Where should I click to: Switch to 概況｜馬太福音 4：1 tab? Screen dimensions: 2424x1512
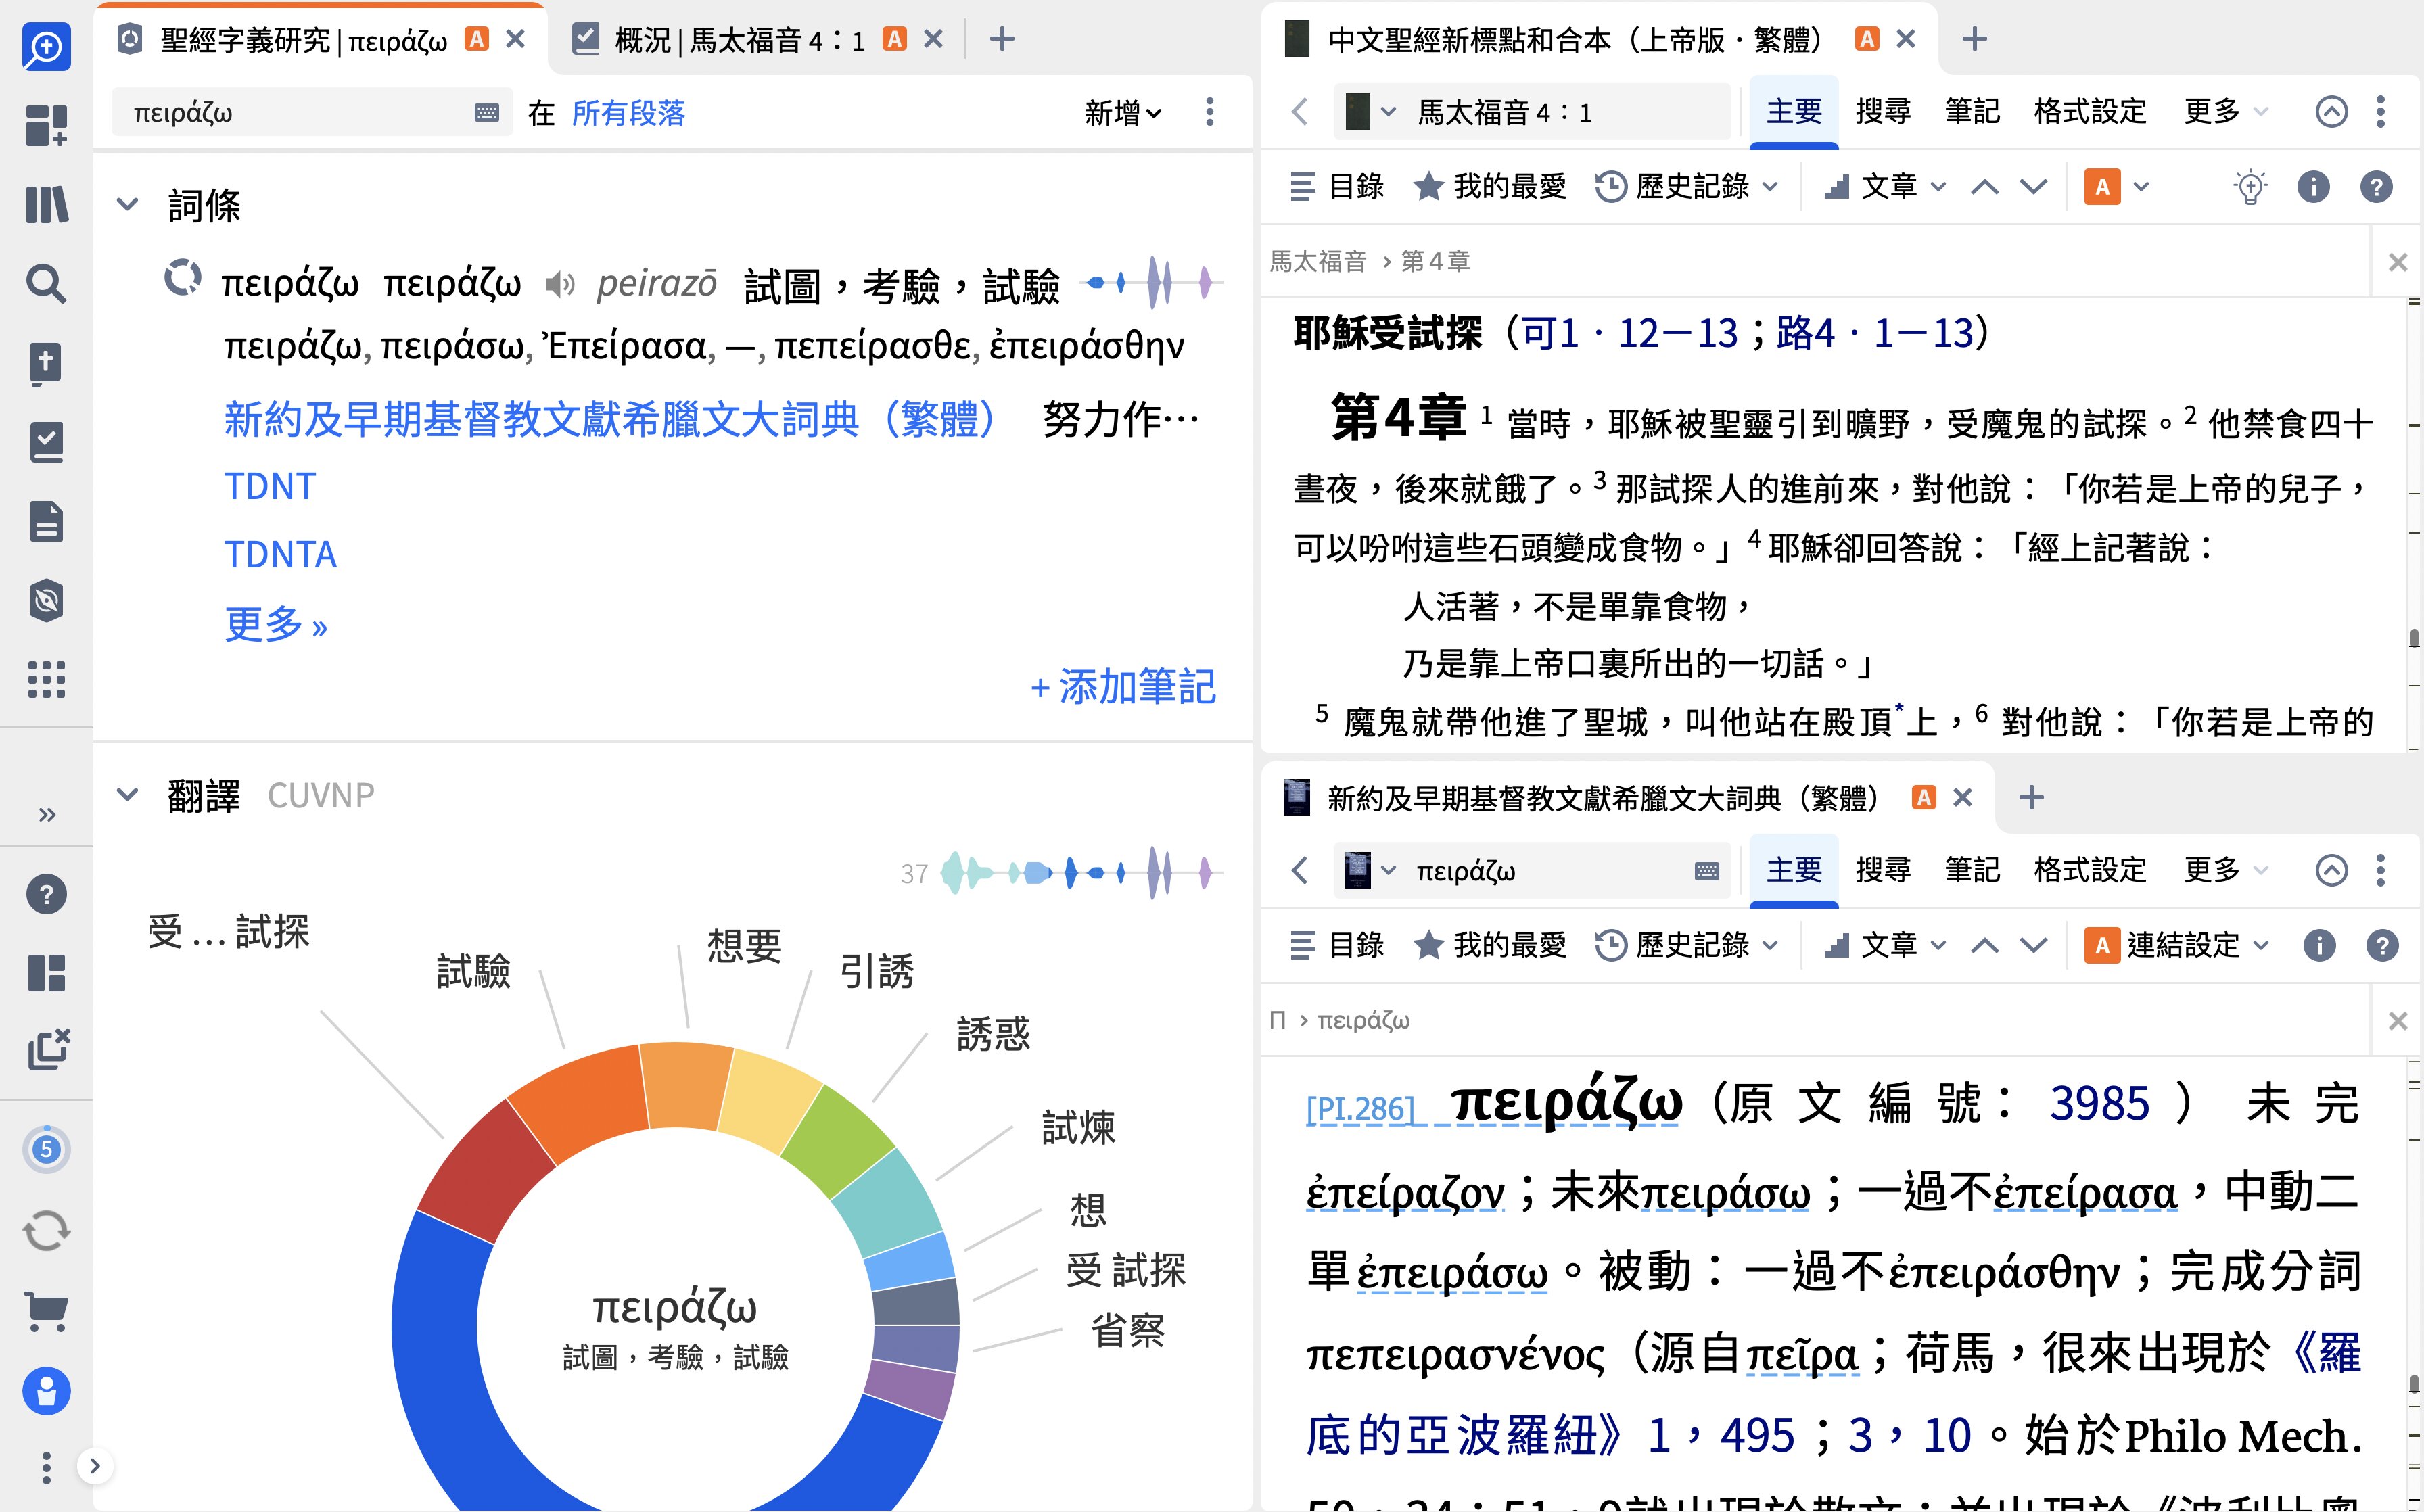pyautogui.click(x=740, y=40)
